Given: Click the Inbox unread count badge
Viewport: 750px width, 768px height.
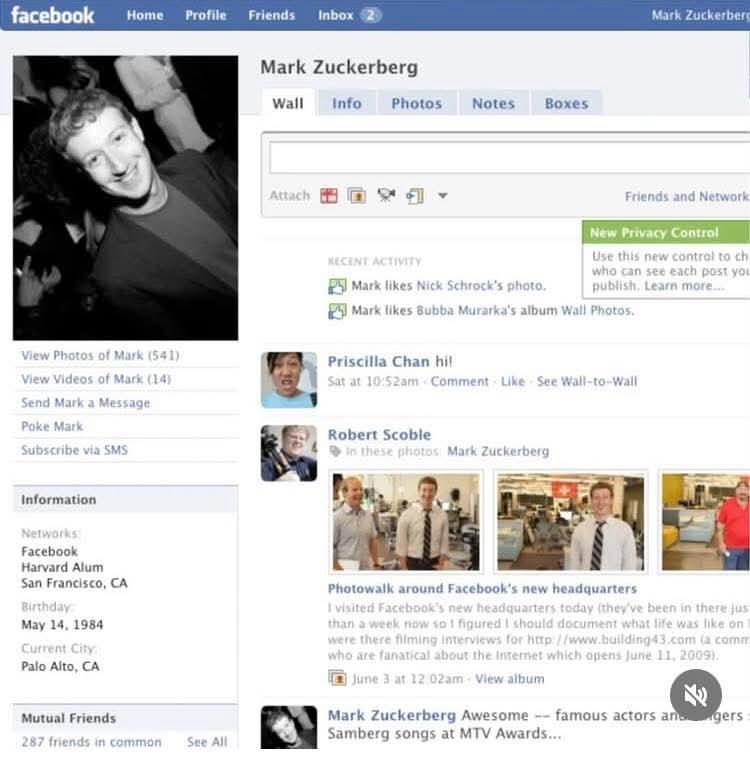Looking at the screenshot, I should [x=371, y=15].
